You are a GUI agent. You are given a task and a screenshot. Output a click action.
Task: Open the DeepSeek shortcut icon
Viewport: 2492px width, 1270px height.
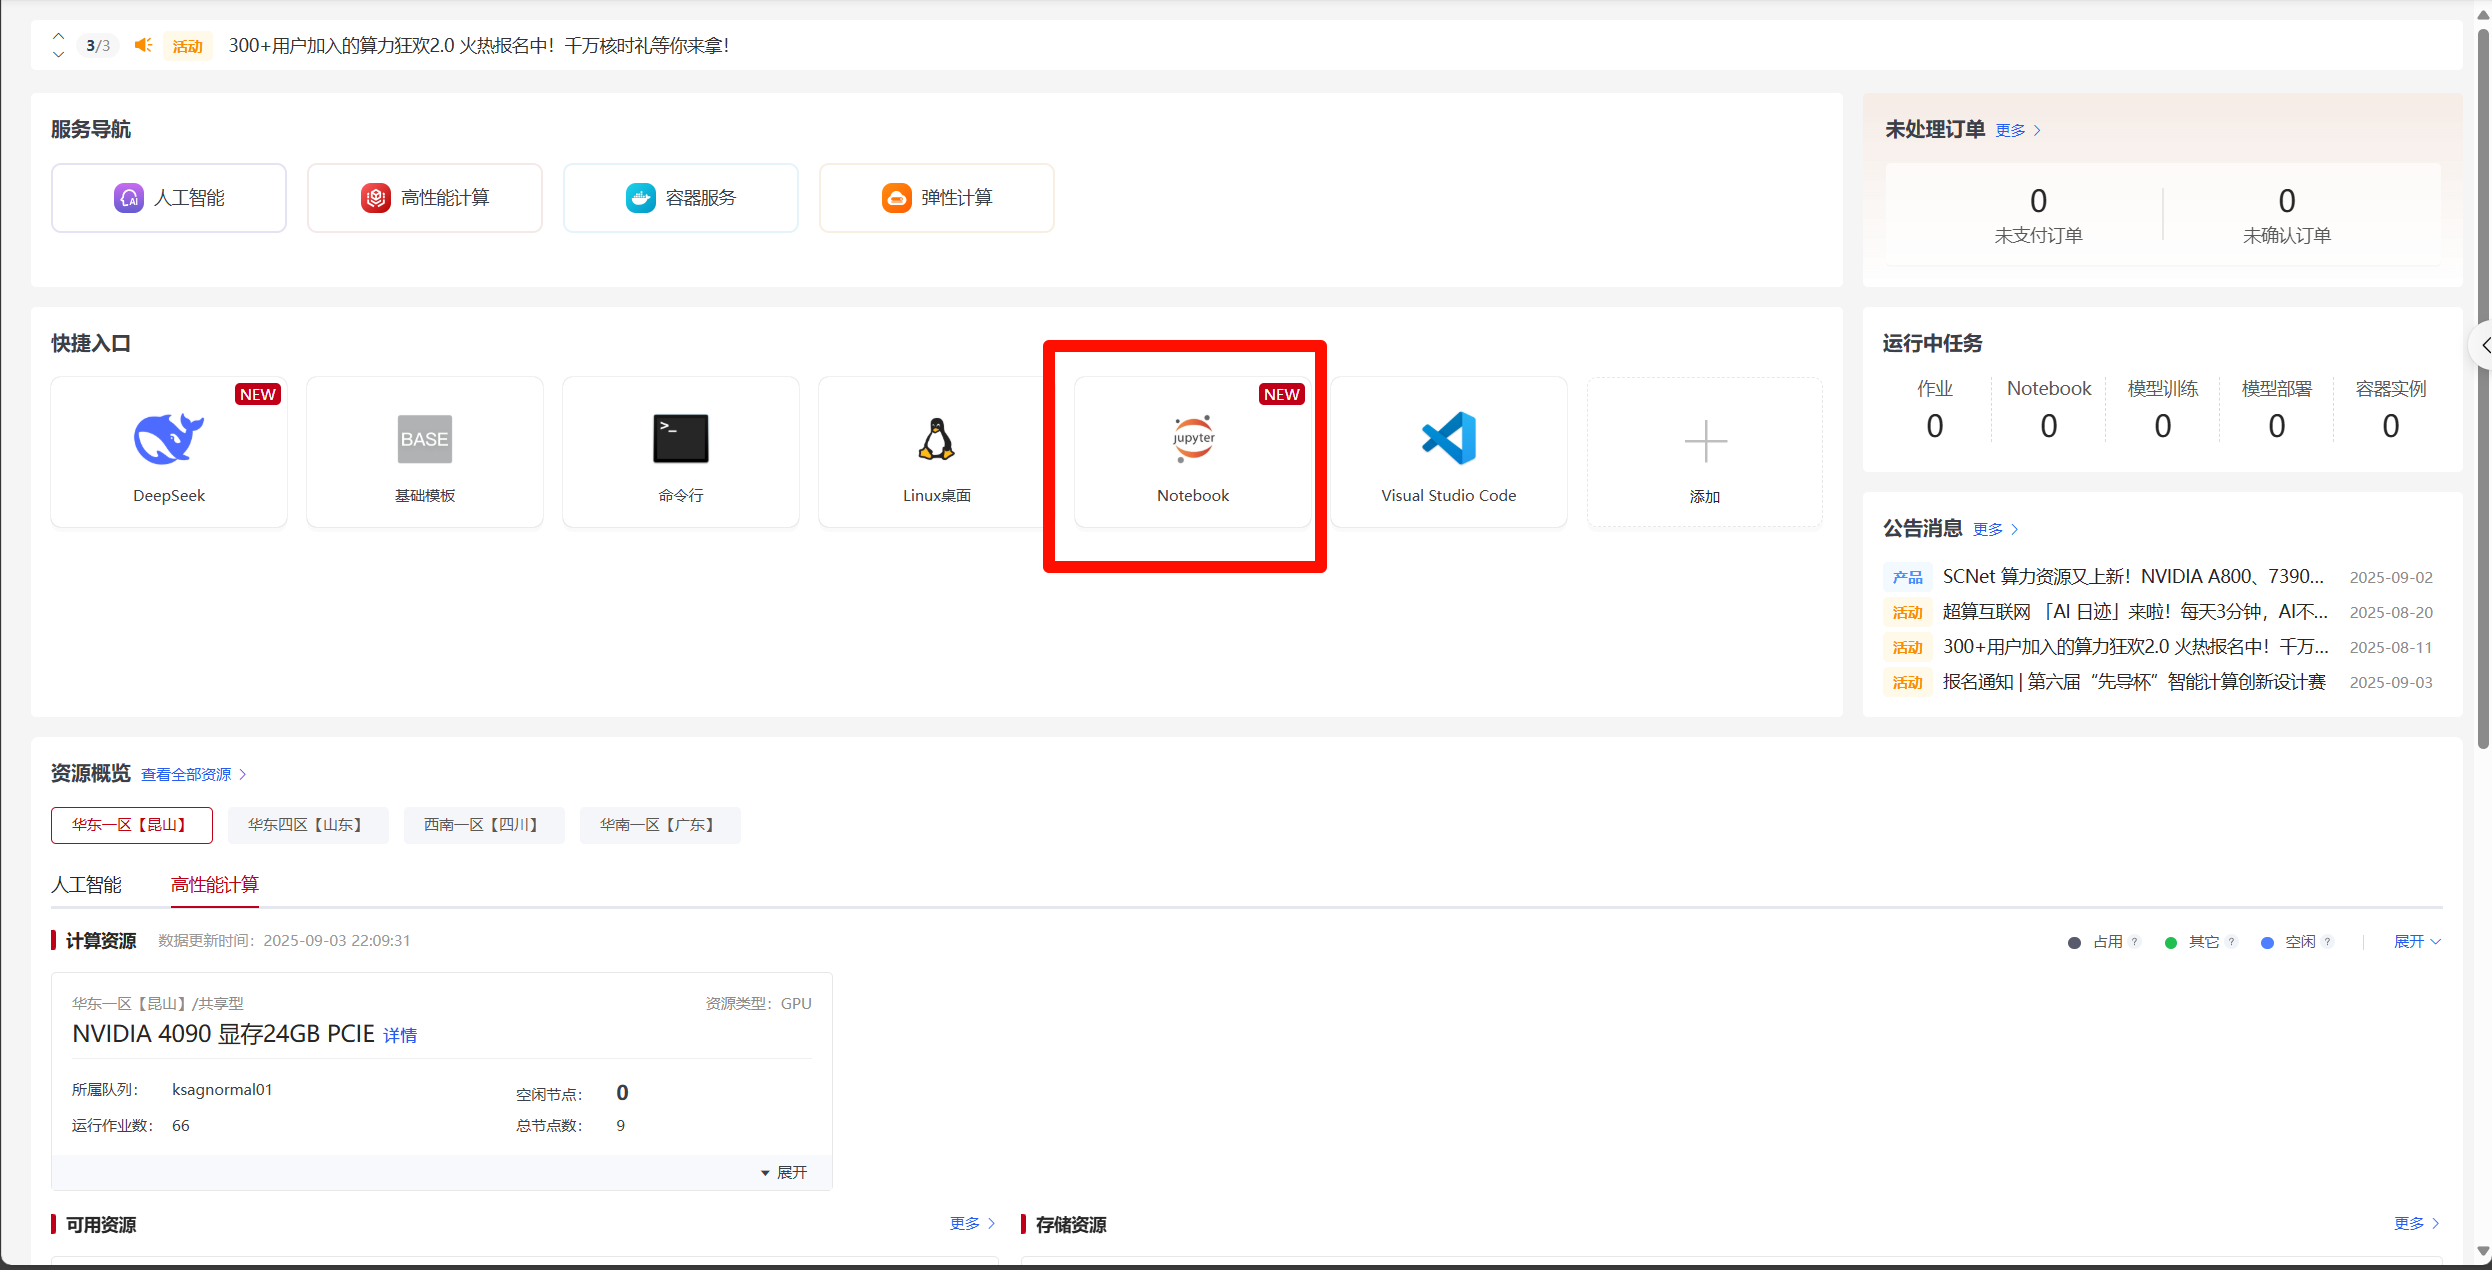coord(169,439)
